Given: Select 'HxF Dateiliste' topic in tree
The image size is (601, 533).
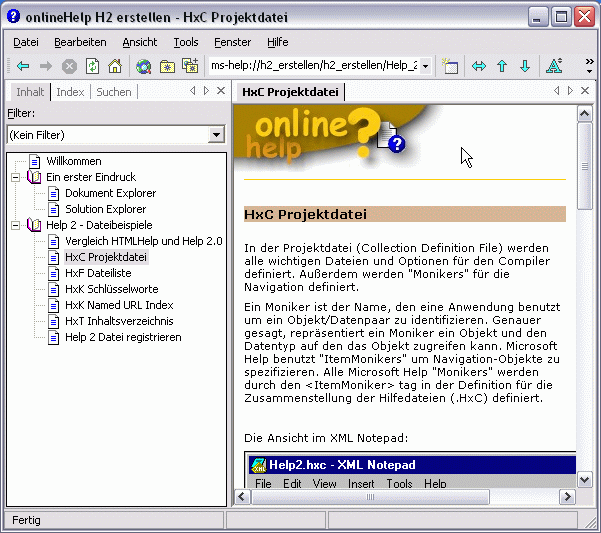Looking at the screenshot, I should [x=98, y=273].
